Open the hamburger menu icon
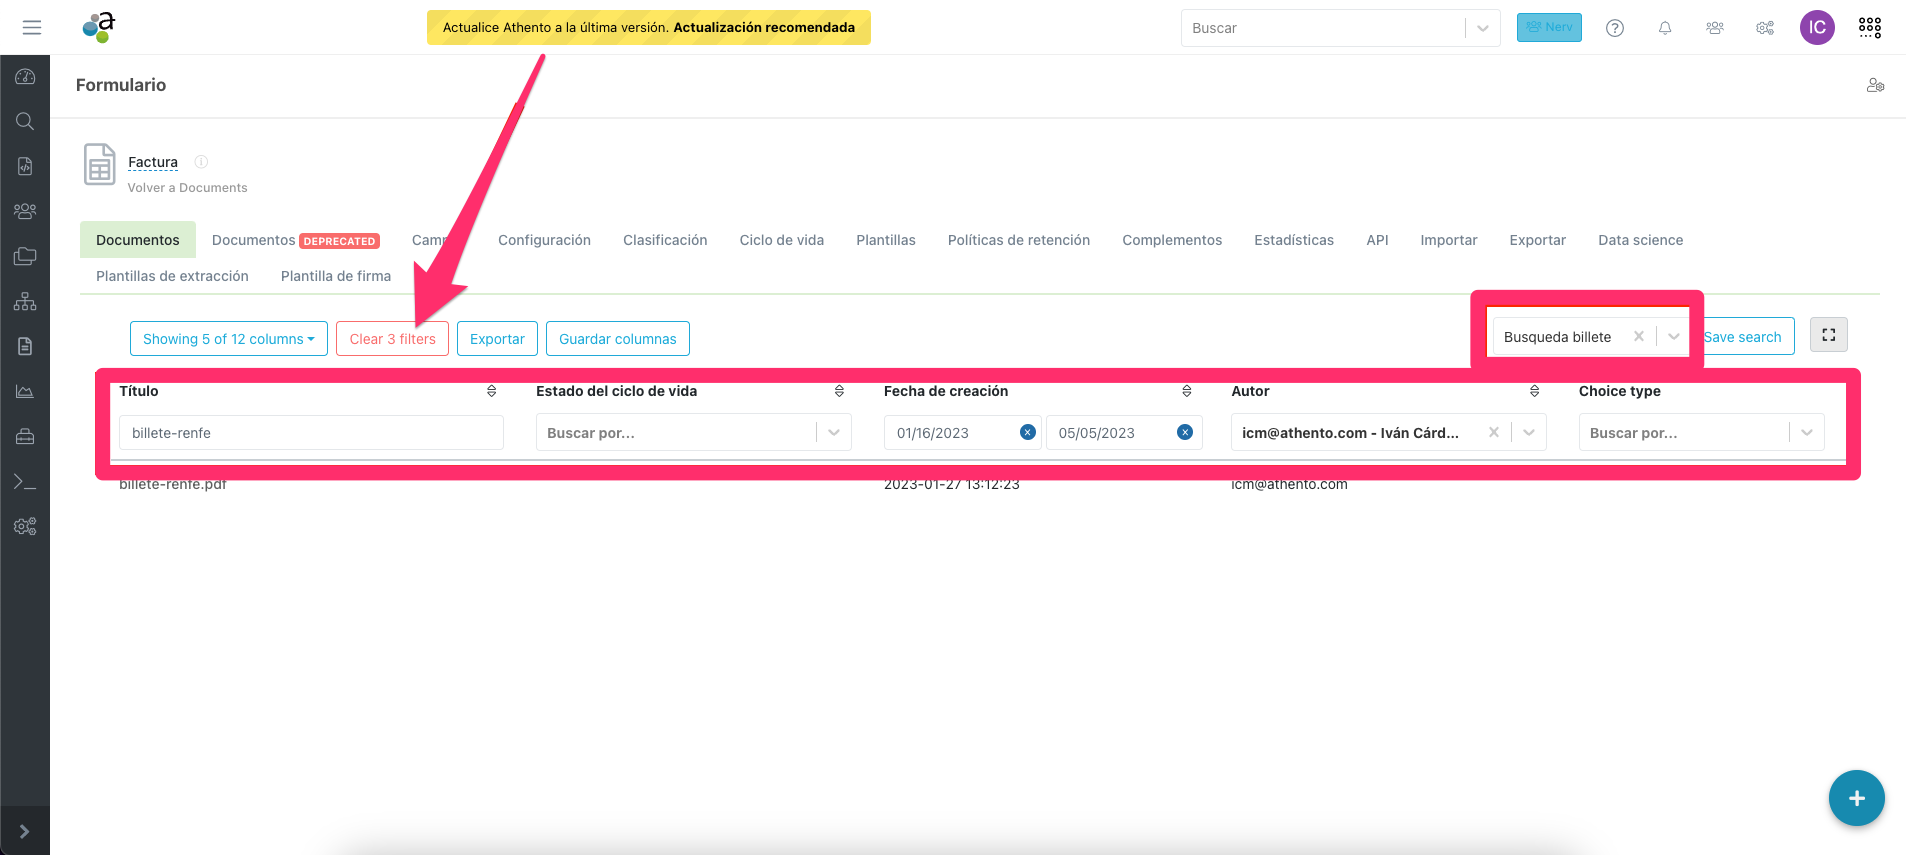 point(32,27)
